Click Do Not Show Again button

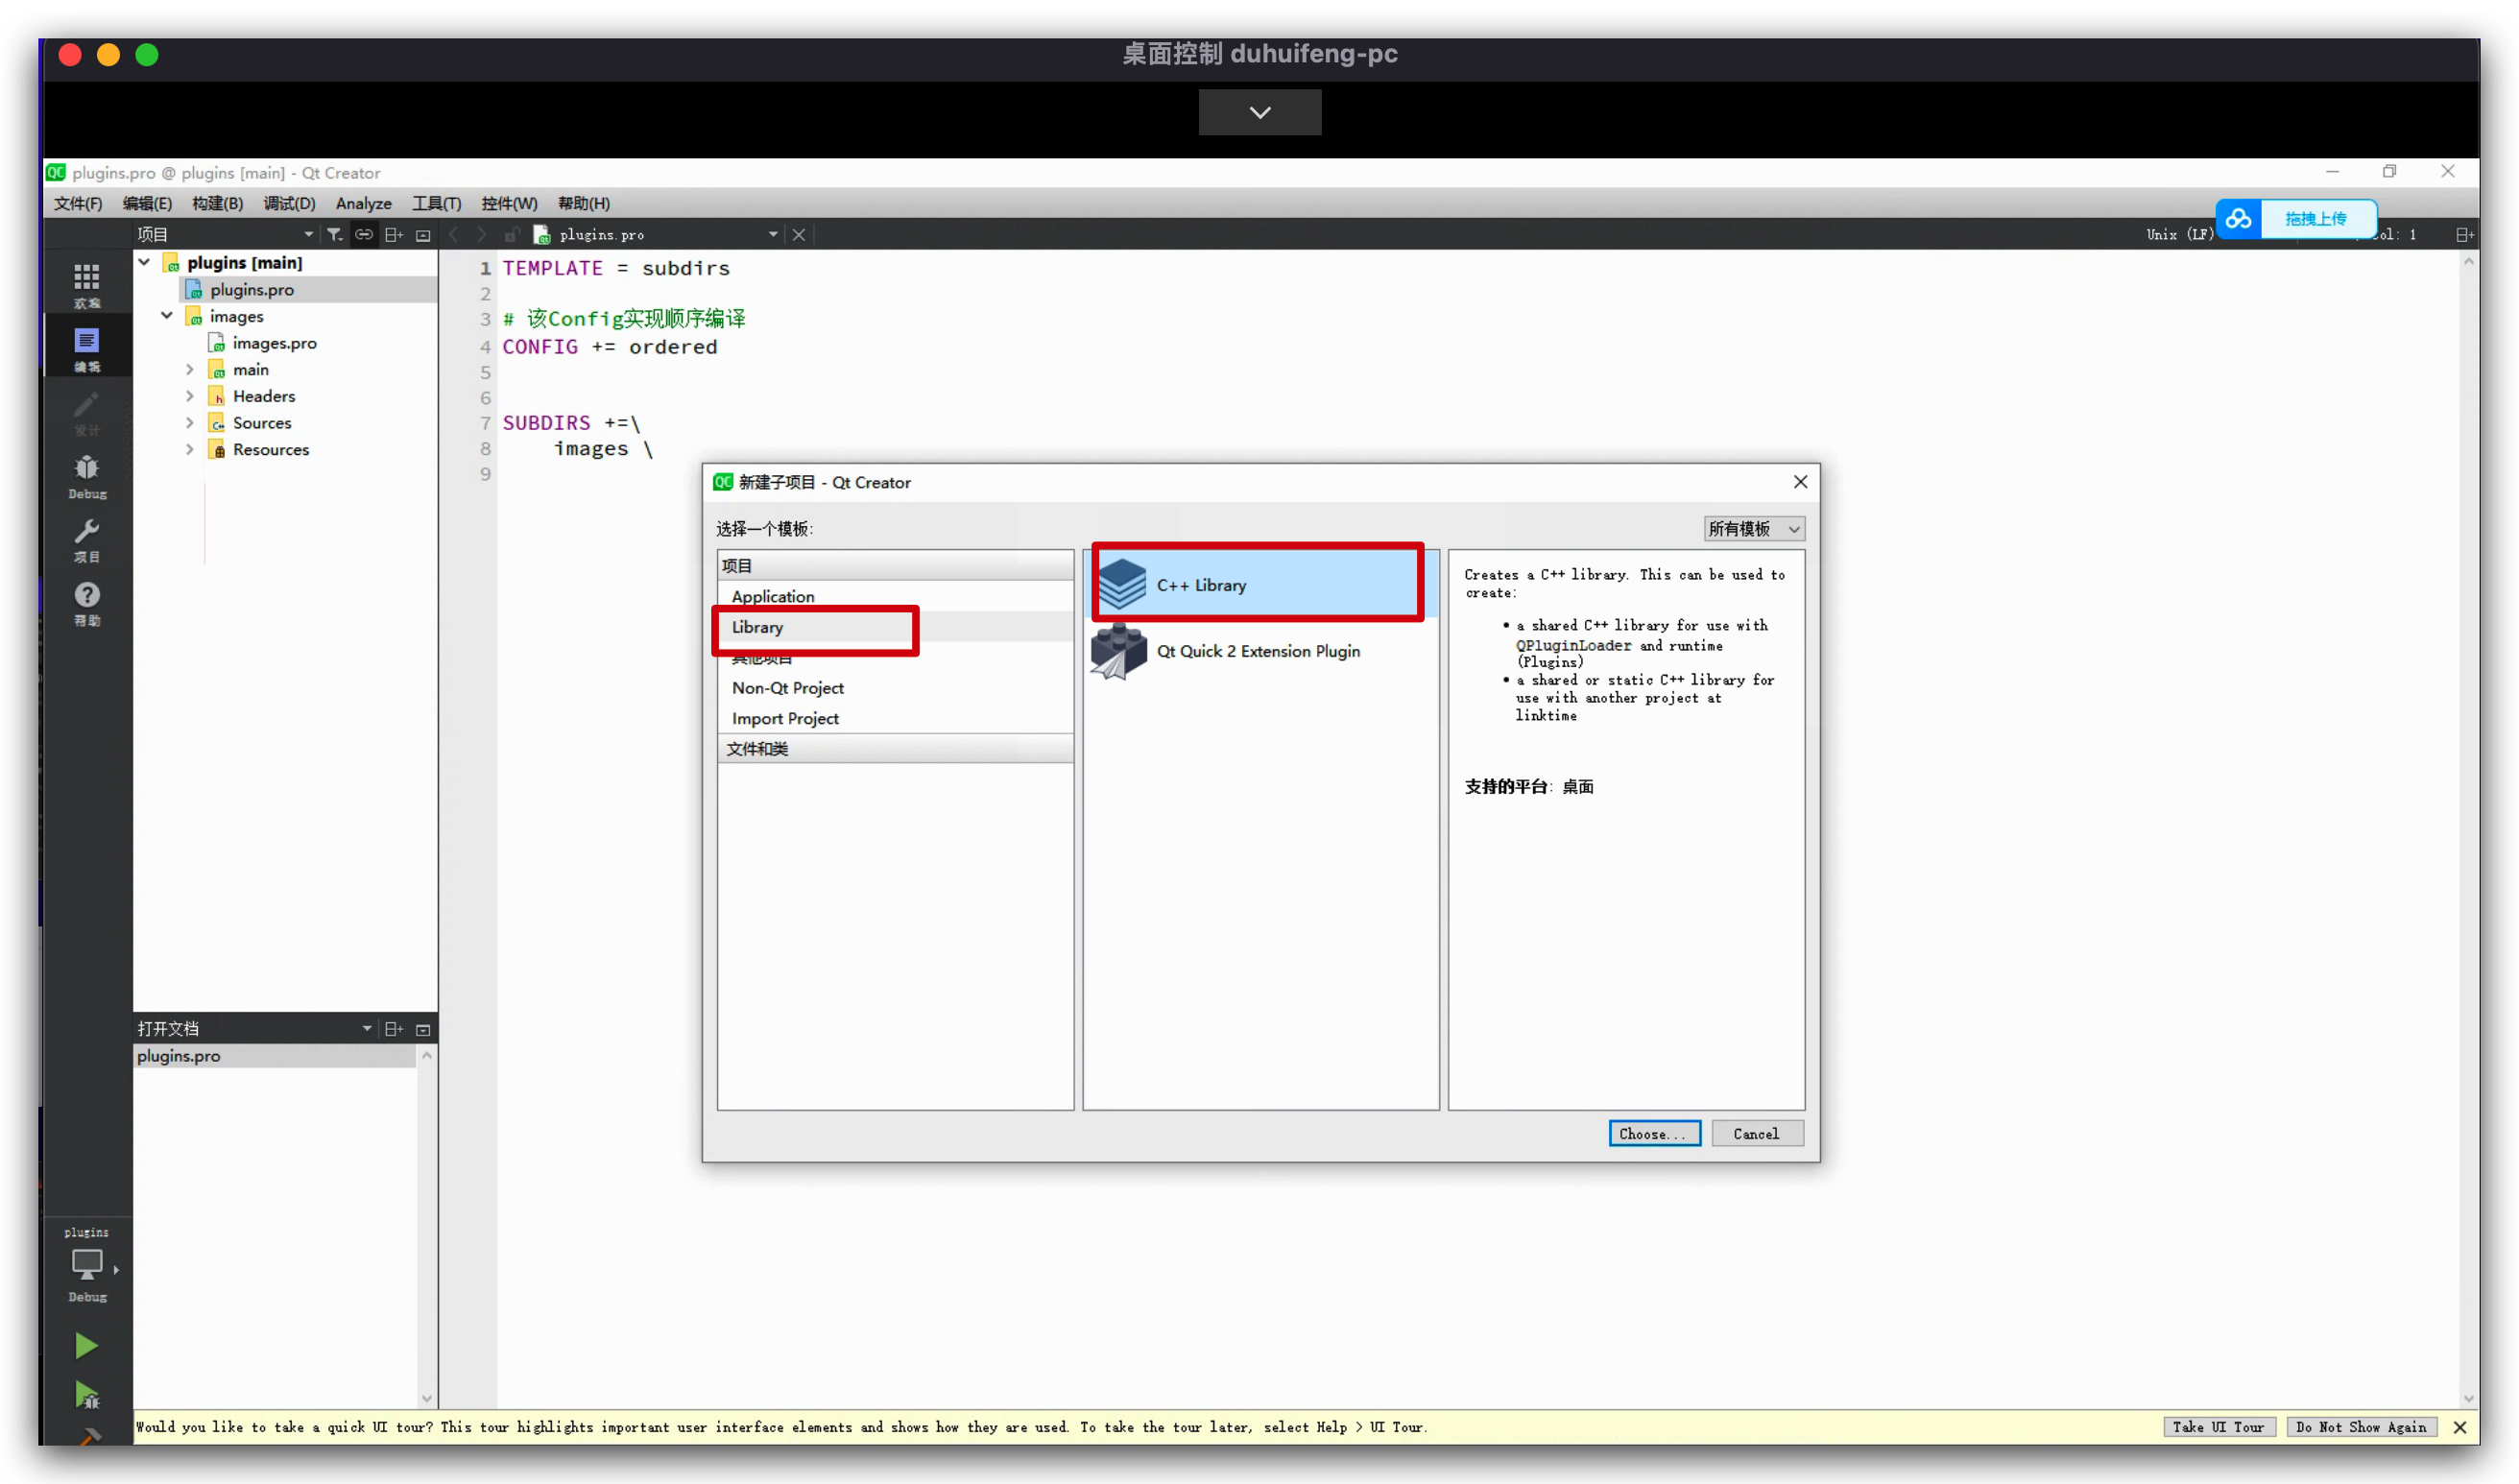[2361, 1427]
